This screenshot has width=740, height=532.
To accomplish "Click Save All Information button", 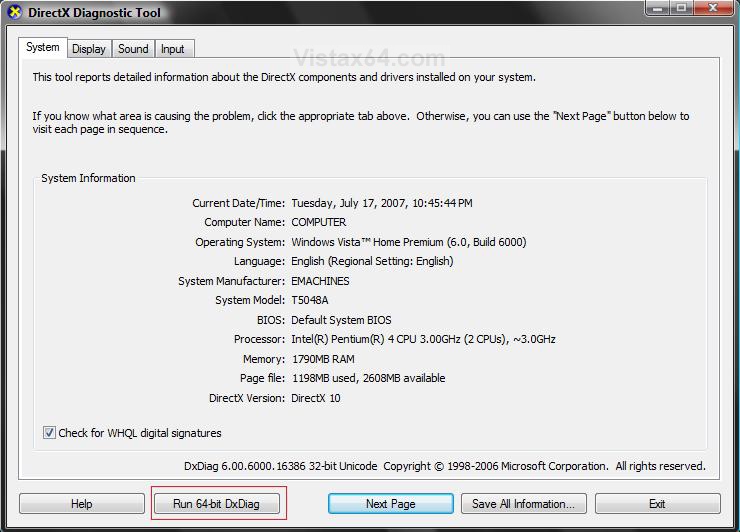I will click(524, 504).
